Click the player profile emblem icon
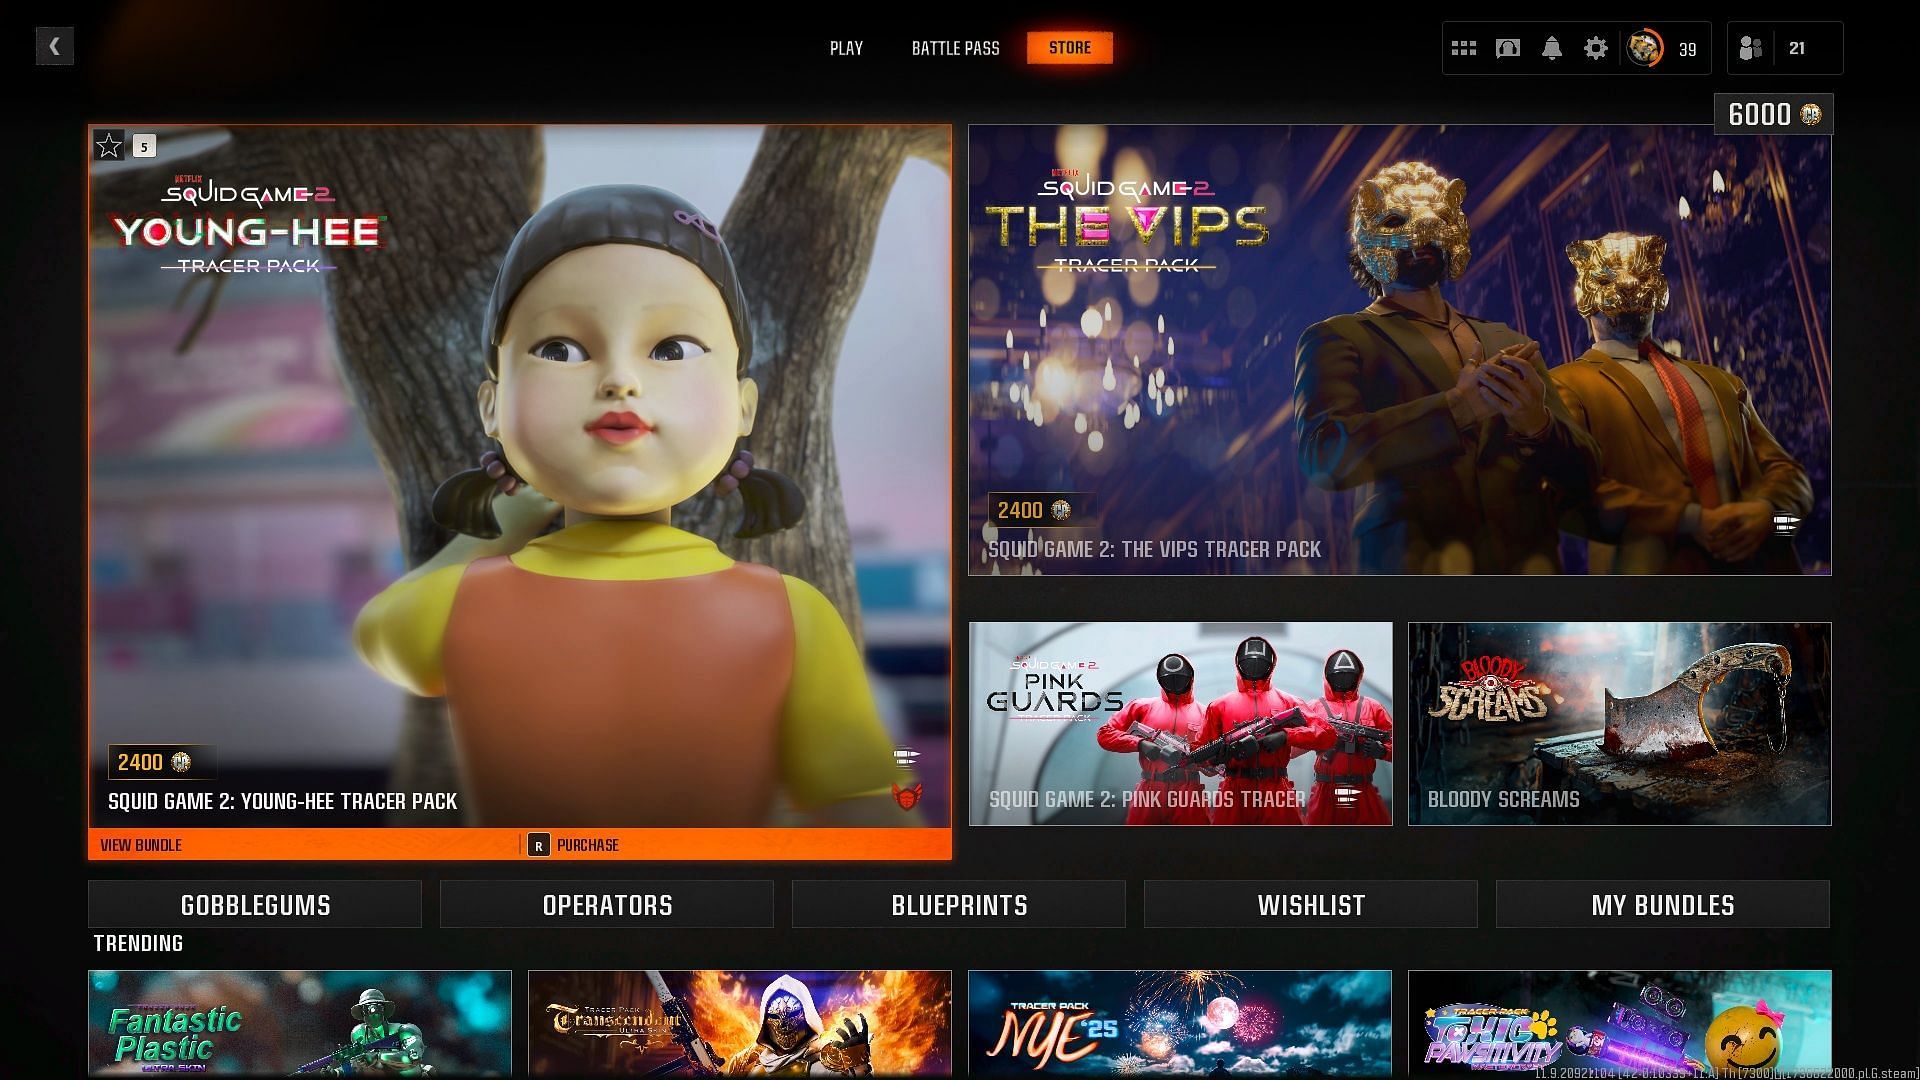This screenshot has height=1080, width=1920. (x=1644, y=48)
